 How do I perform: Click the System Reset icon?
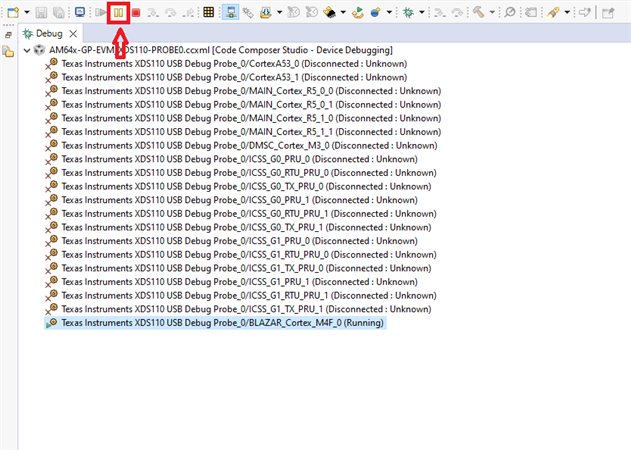click(x=311, y=13)
